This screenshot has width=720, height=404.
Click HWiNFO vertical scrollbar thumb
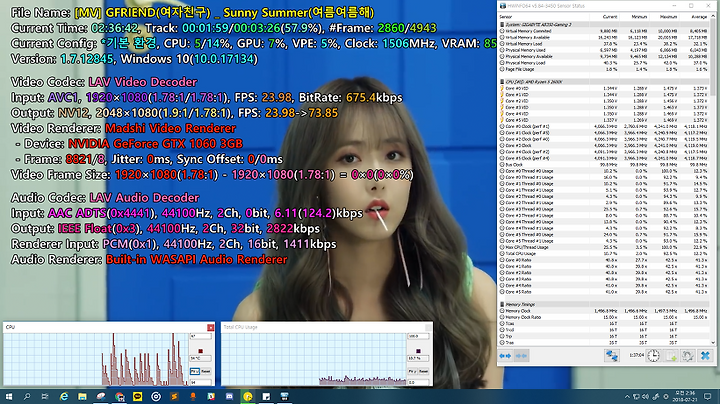point(713,57)
